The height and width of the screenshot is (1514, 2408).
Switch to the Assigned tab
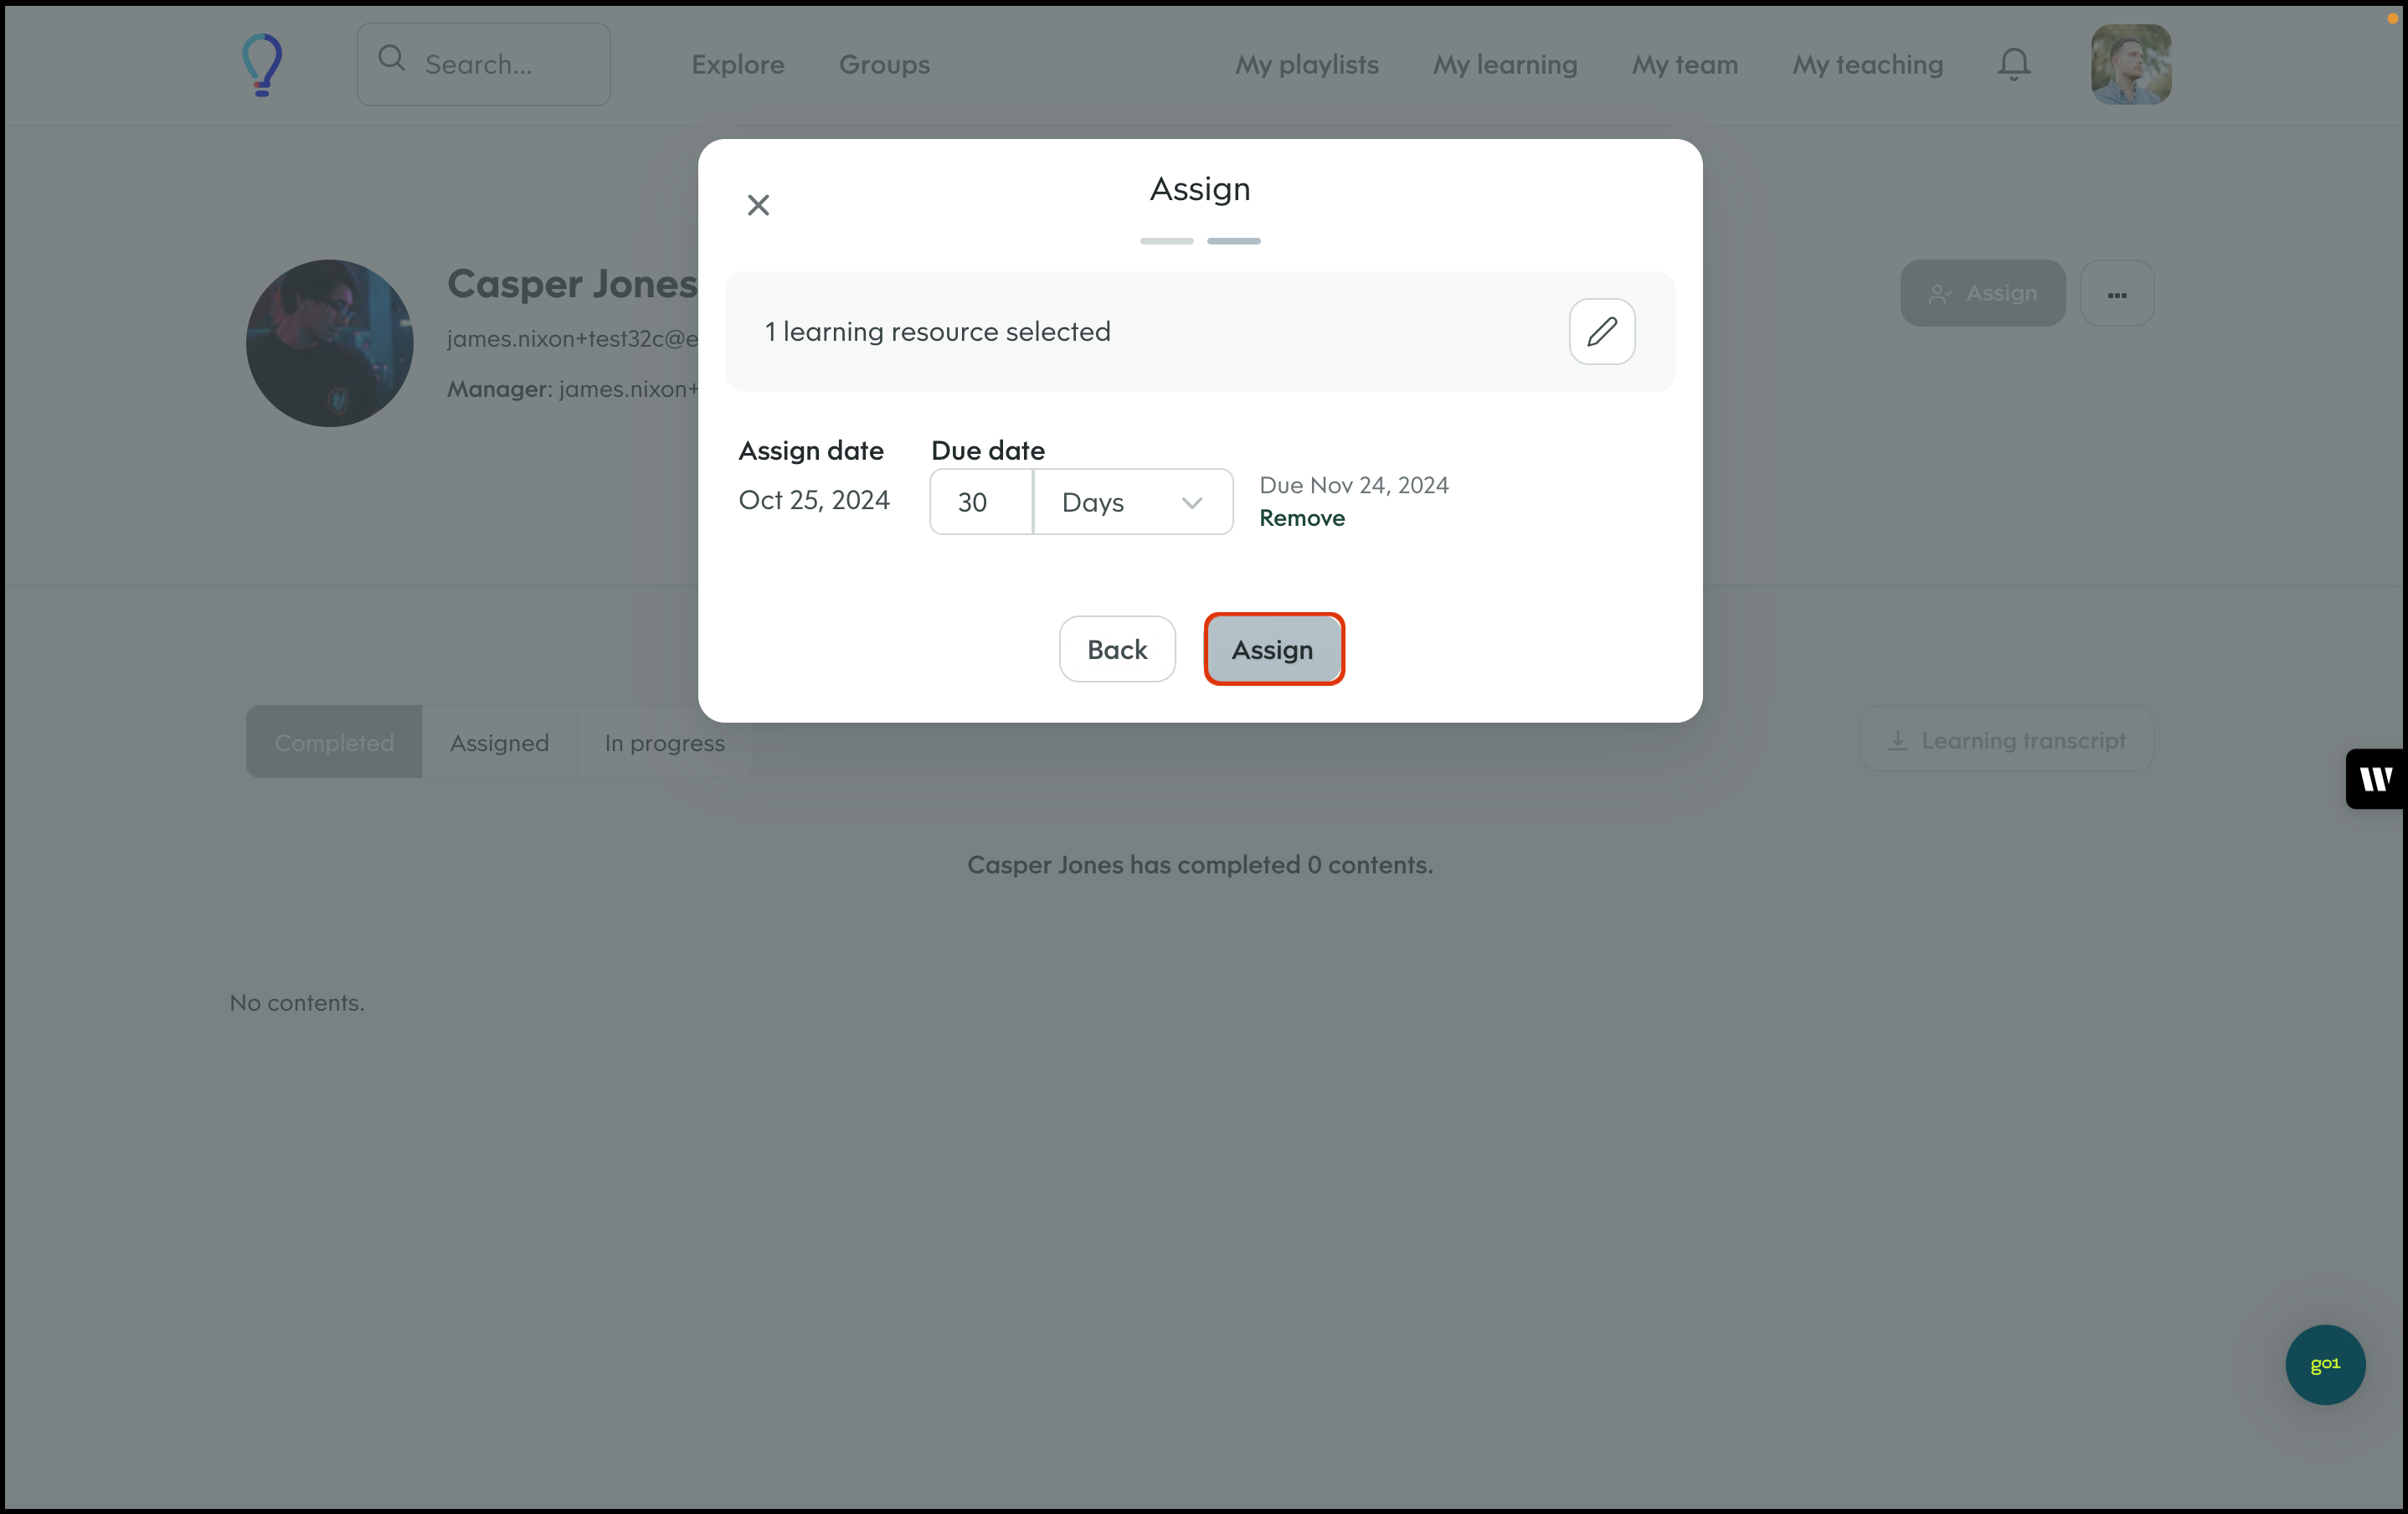click(499, 742)
